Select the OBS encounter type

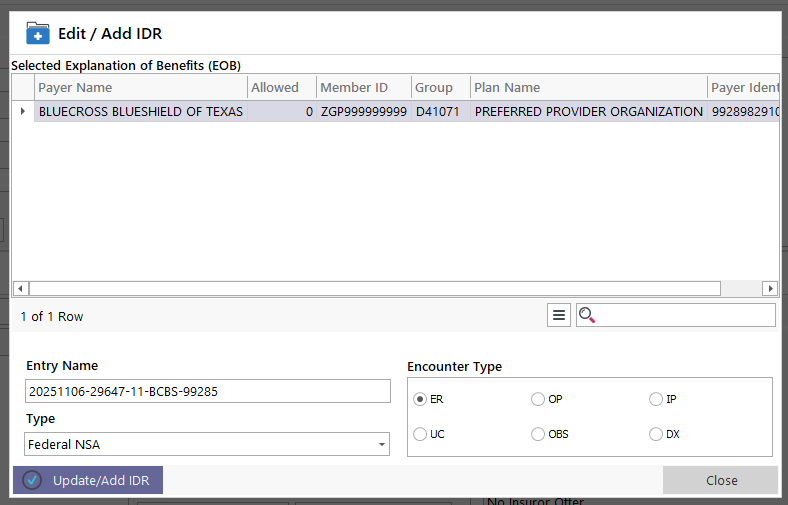(x=538, y=434)
